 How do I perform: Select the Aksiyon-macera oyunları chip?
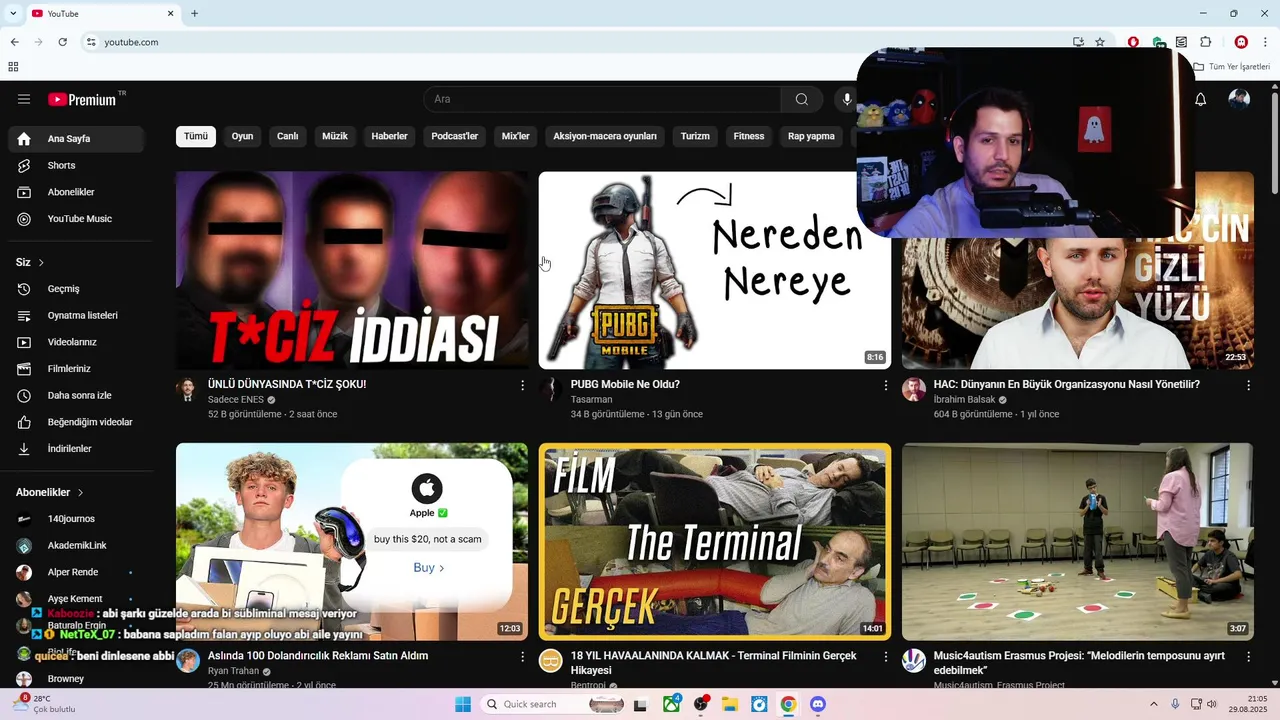click(x=605, y=136)
